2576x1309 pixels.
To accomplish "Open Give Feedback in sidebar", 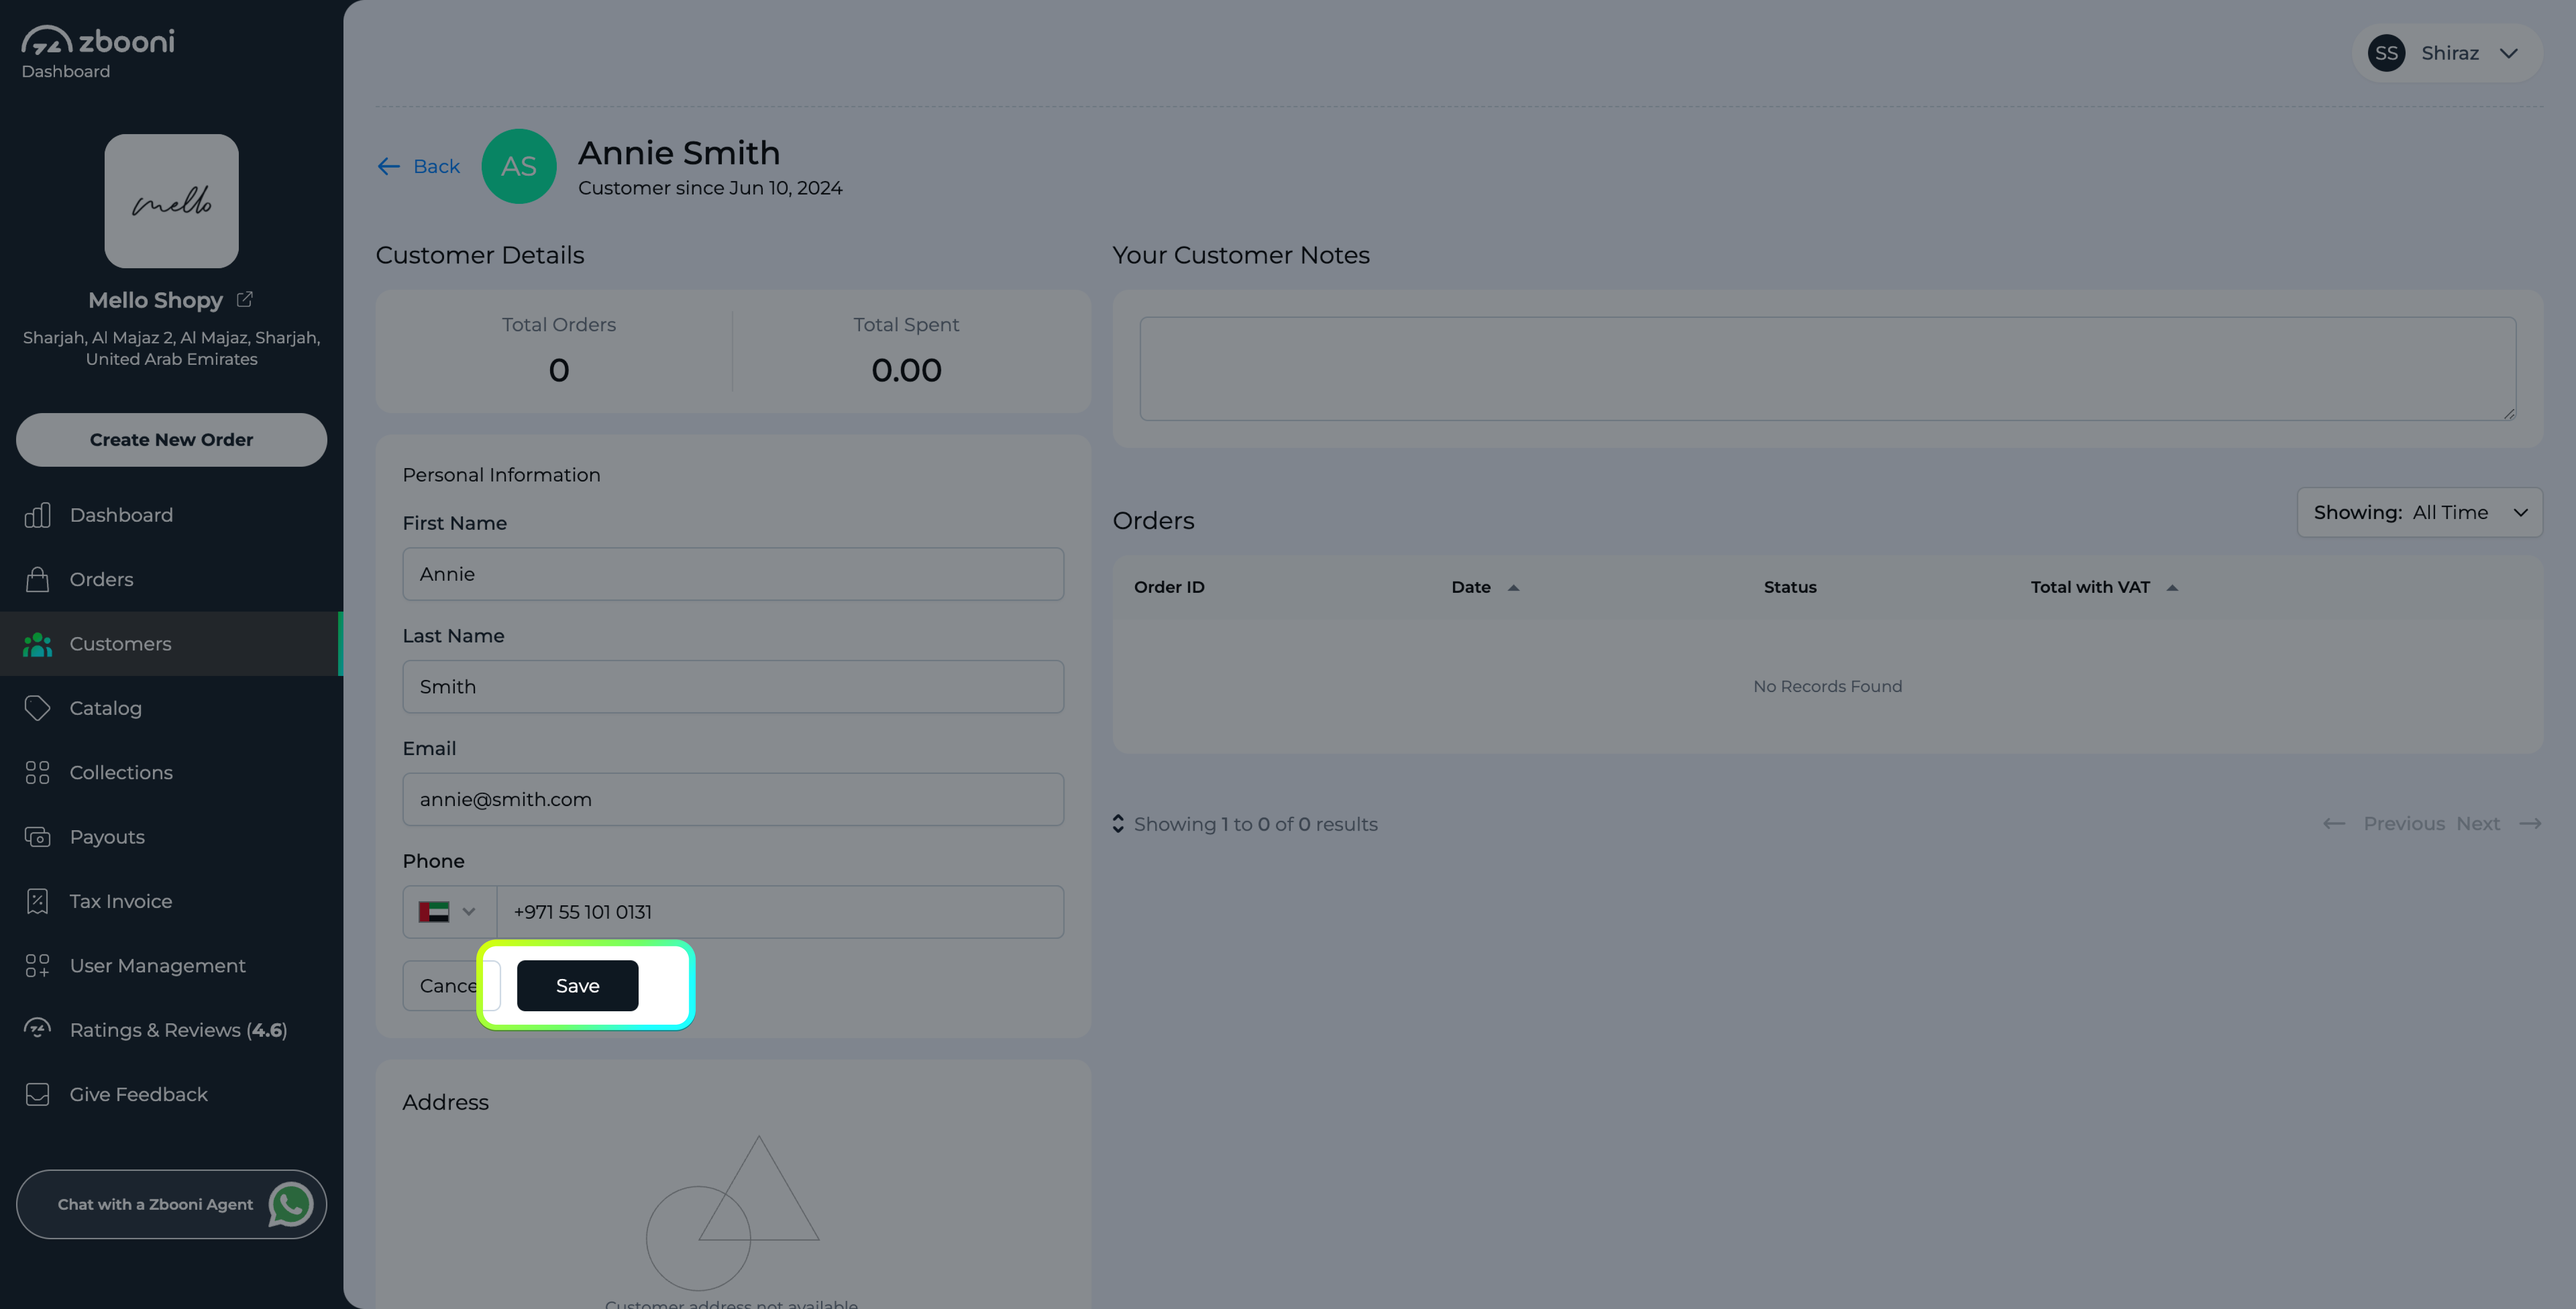I will click(x=171, y=1094).
